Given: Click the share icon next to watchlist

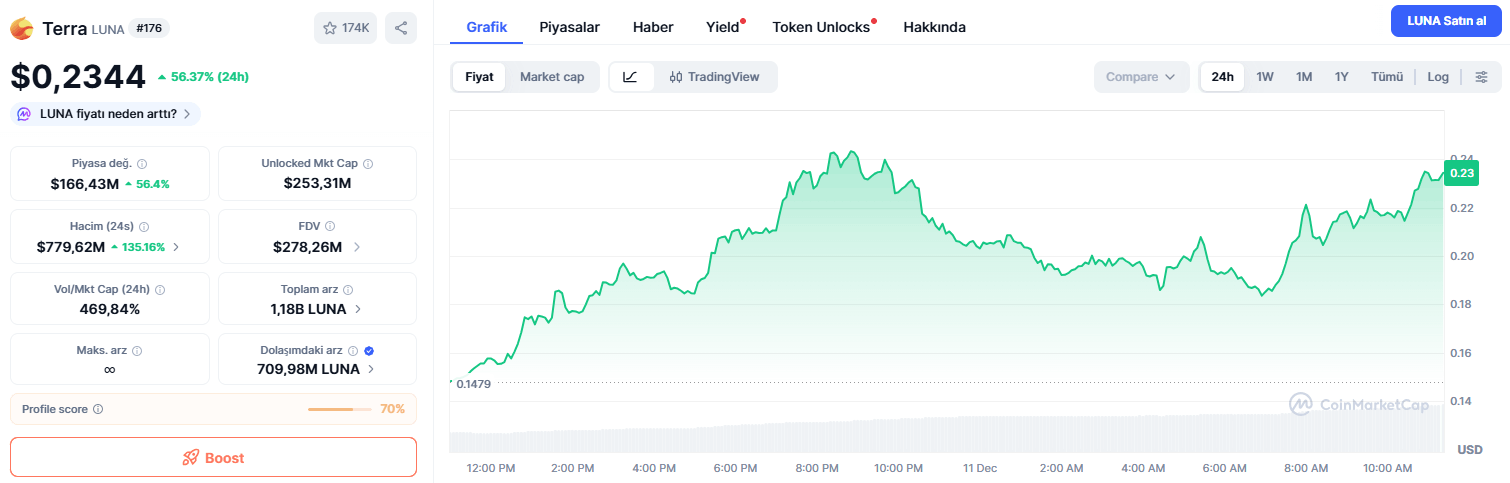Looking at the screenshot, I should (401, 28).
